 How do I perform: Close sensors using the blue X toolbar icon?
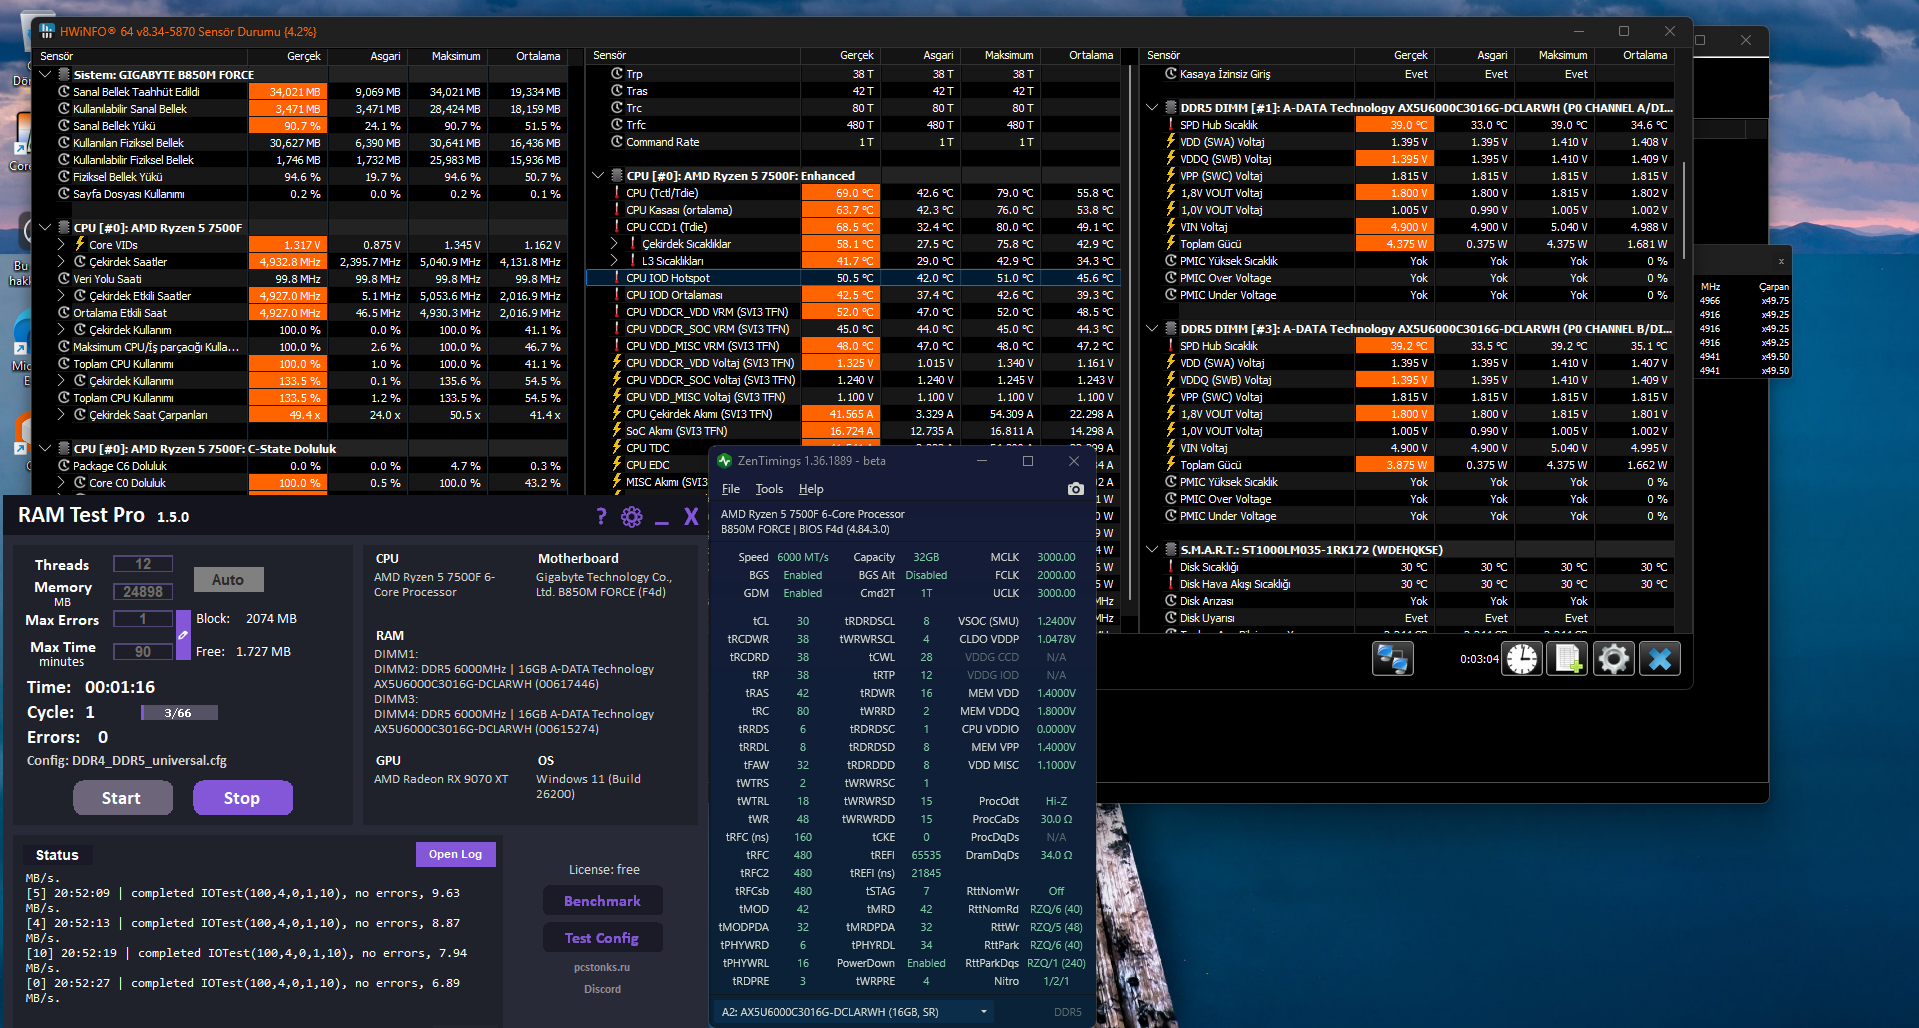coord(1659,659)
